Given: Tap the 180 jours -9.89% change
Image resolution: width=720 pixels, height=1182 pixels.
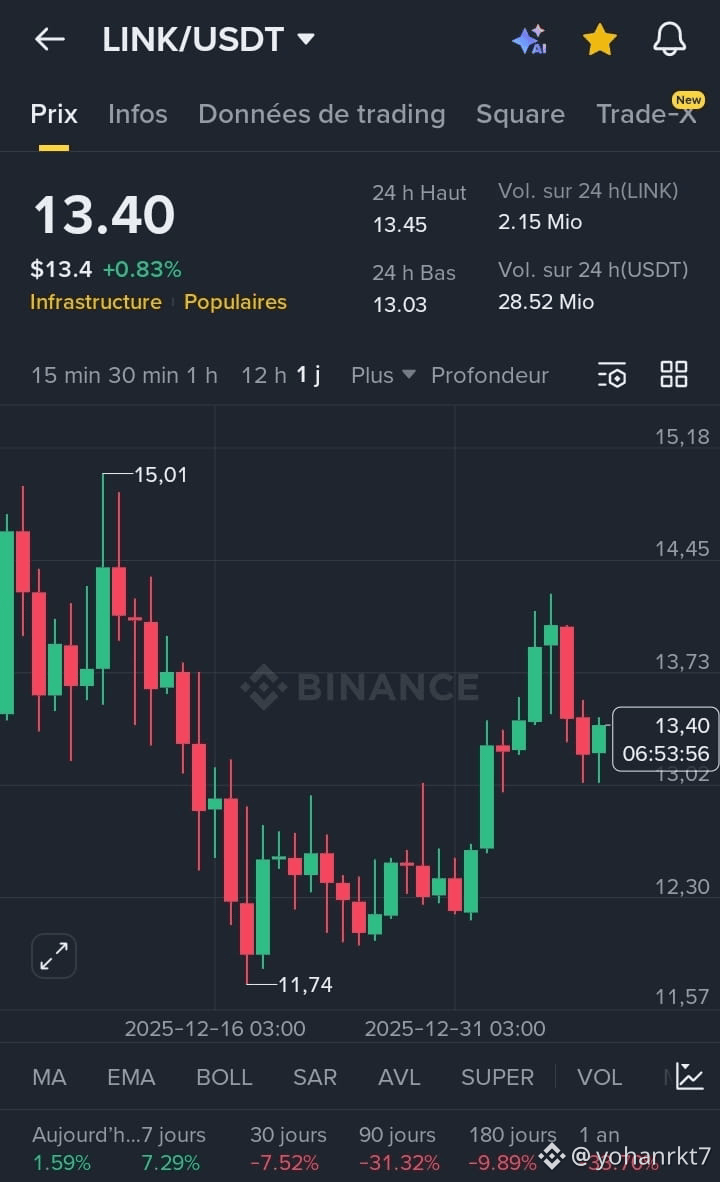Looking at the screenshot, I should point(512,1149).
